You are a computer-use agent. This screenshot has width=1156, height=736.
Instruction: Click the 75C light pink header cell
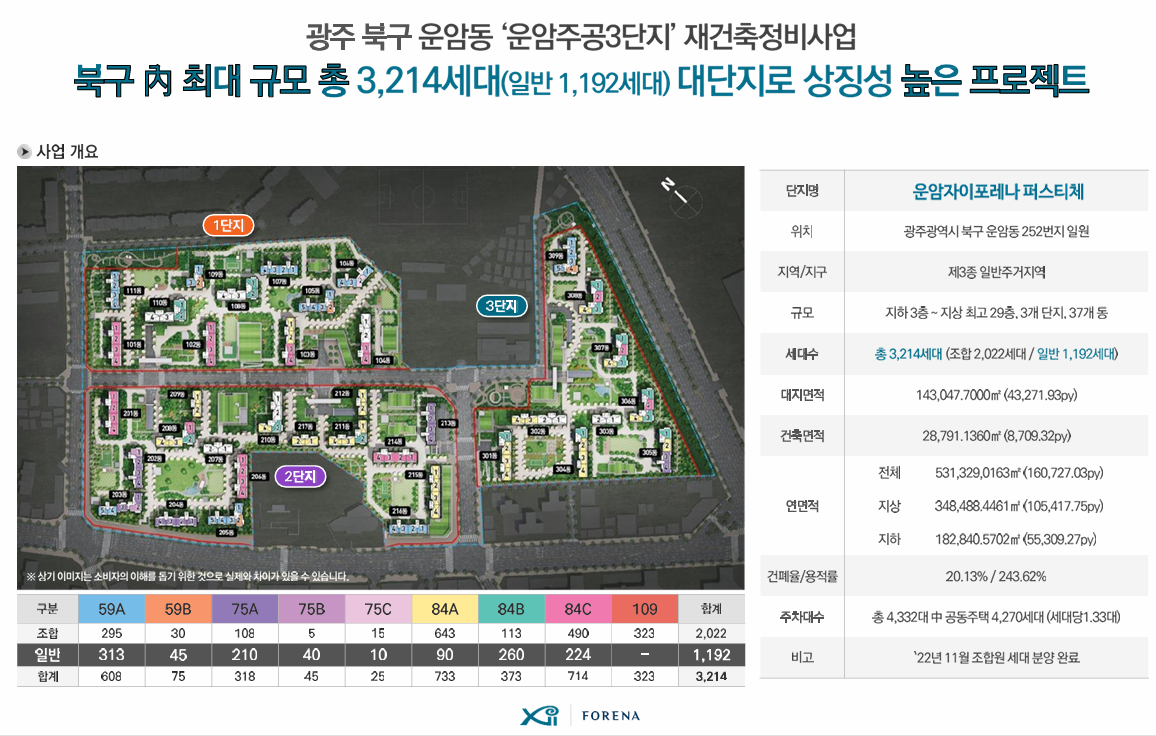pos(378,609)
